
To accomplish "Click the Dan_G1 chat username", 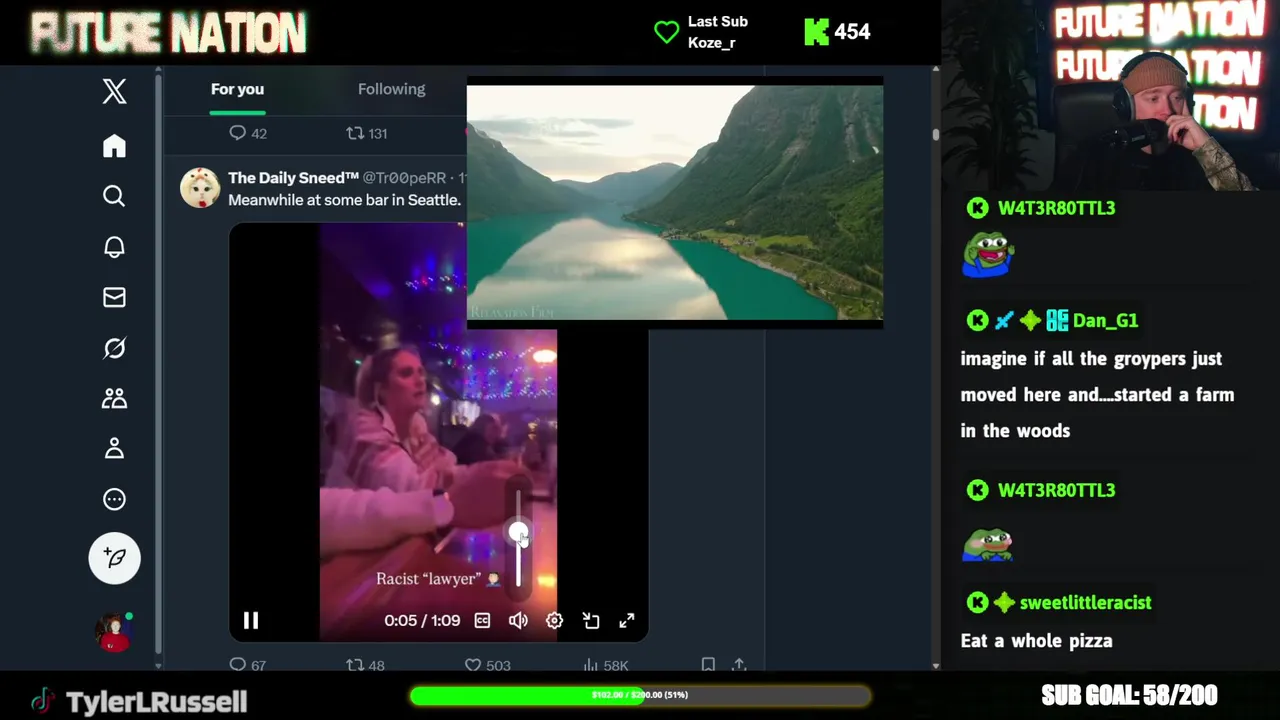I will [x=1105, y=320].
